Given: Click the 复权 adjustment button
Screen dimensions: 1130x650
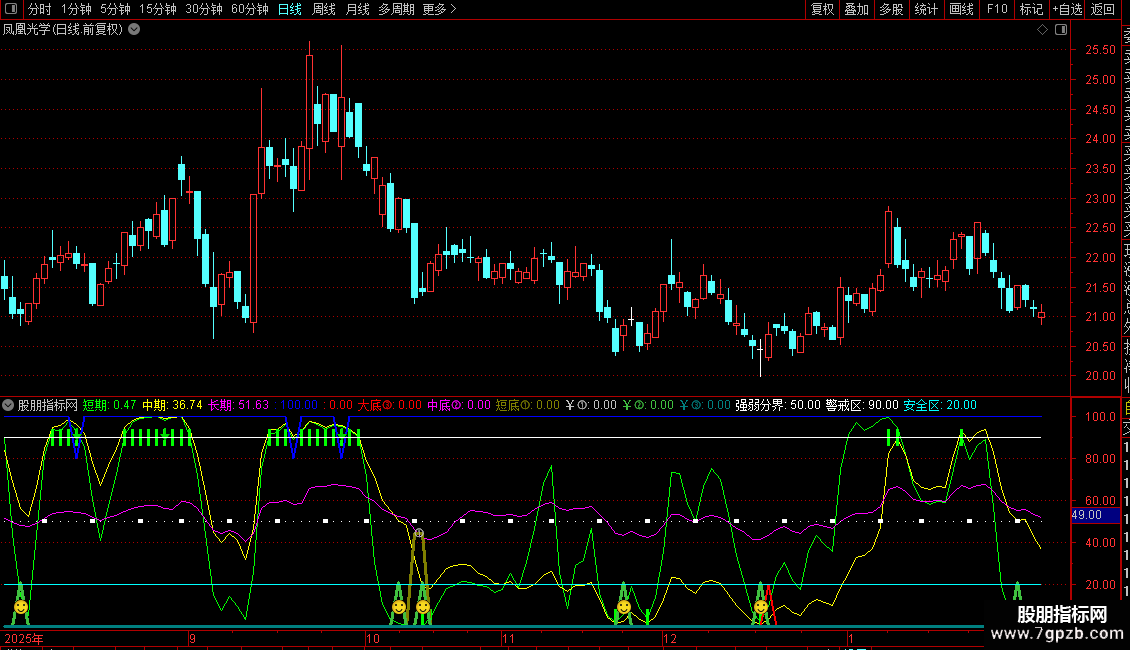Looking at the screenshot, I should tap(822, 10).
